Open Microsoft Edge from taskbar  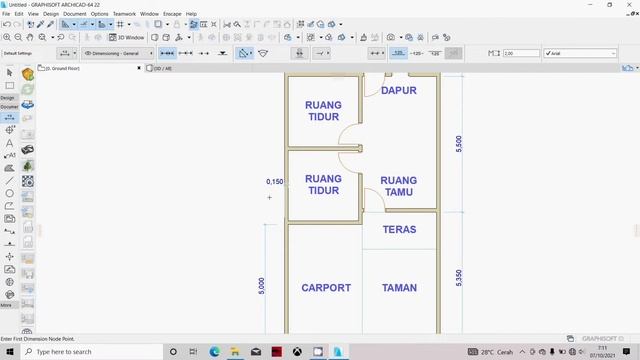tap(214, 352)
